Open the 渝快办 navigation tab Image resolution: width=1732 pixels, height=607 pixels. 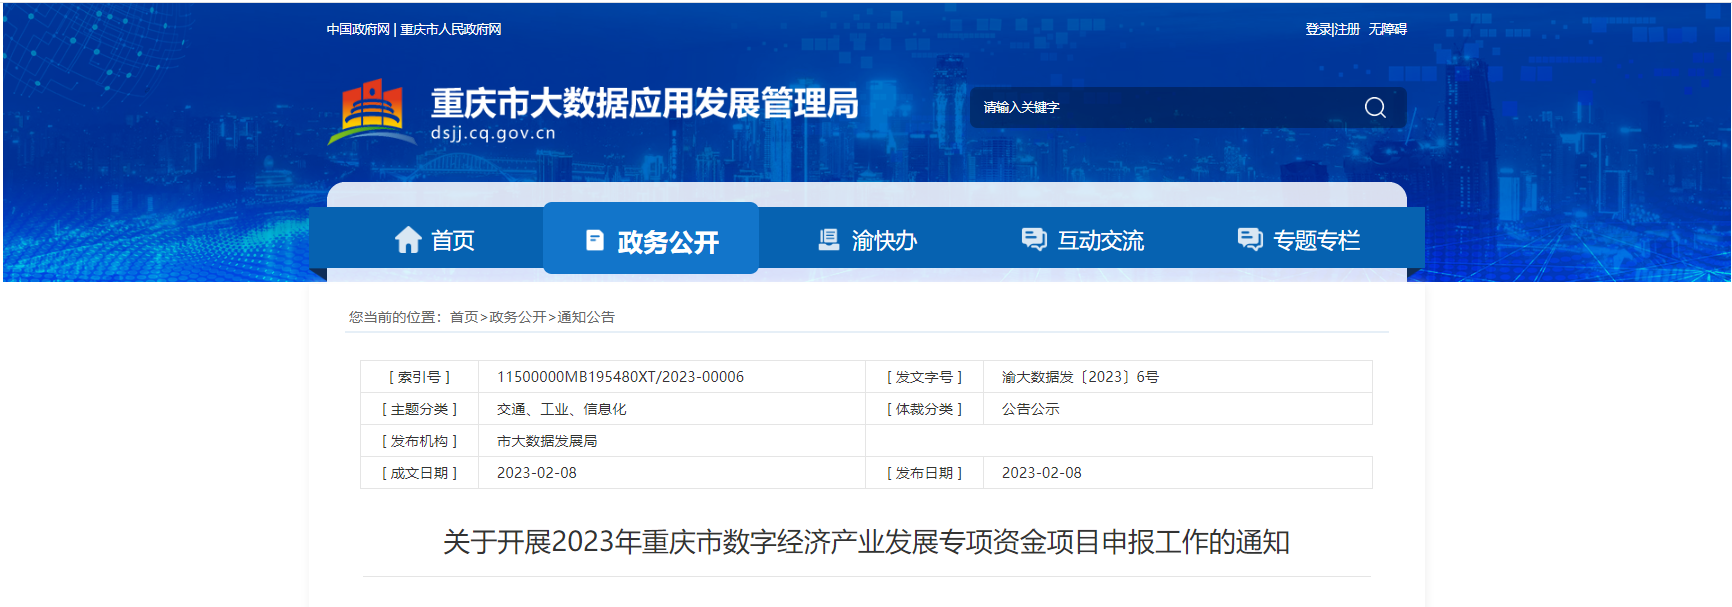tap(884, 241)
